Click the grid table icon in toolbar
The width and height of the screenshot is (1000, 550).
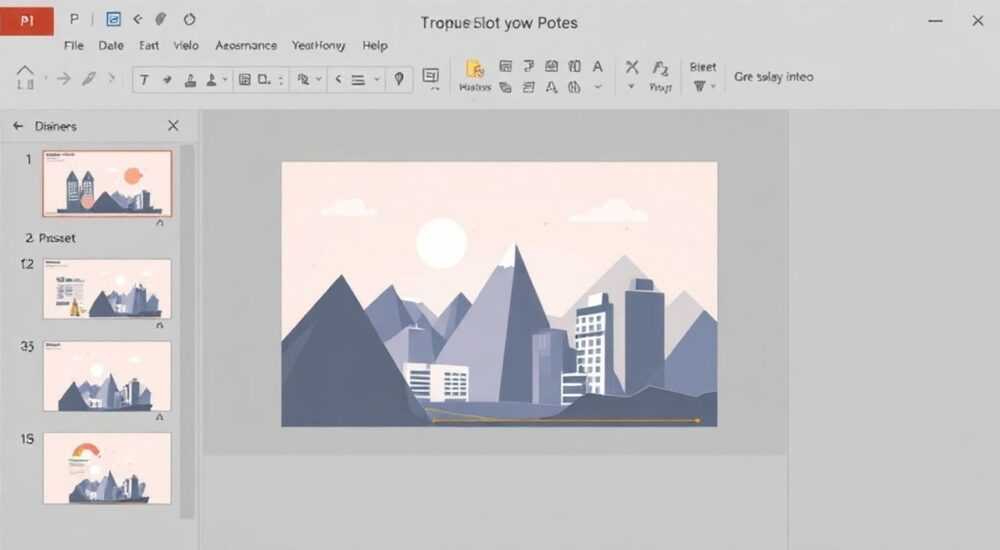coord(244,80)
